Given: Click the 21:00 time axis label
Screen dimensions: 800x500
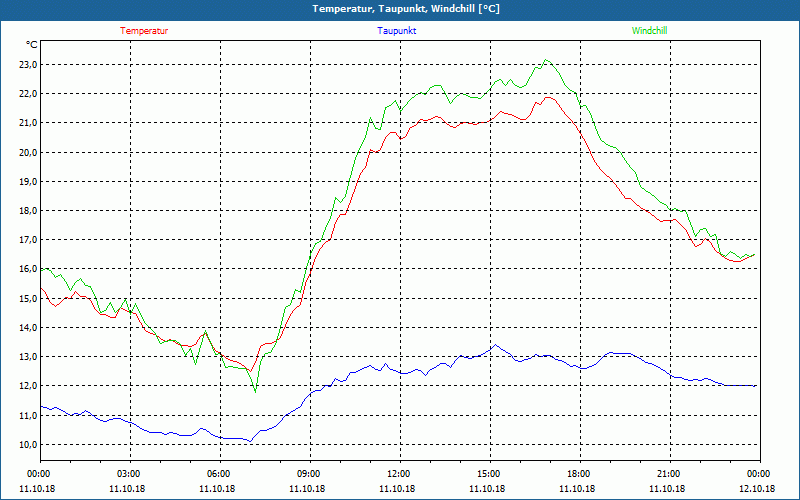Looking at the screenshot, I should coord(670,474).
